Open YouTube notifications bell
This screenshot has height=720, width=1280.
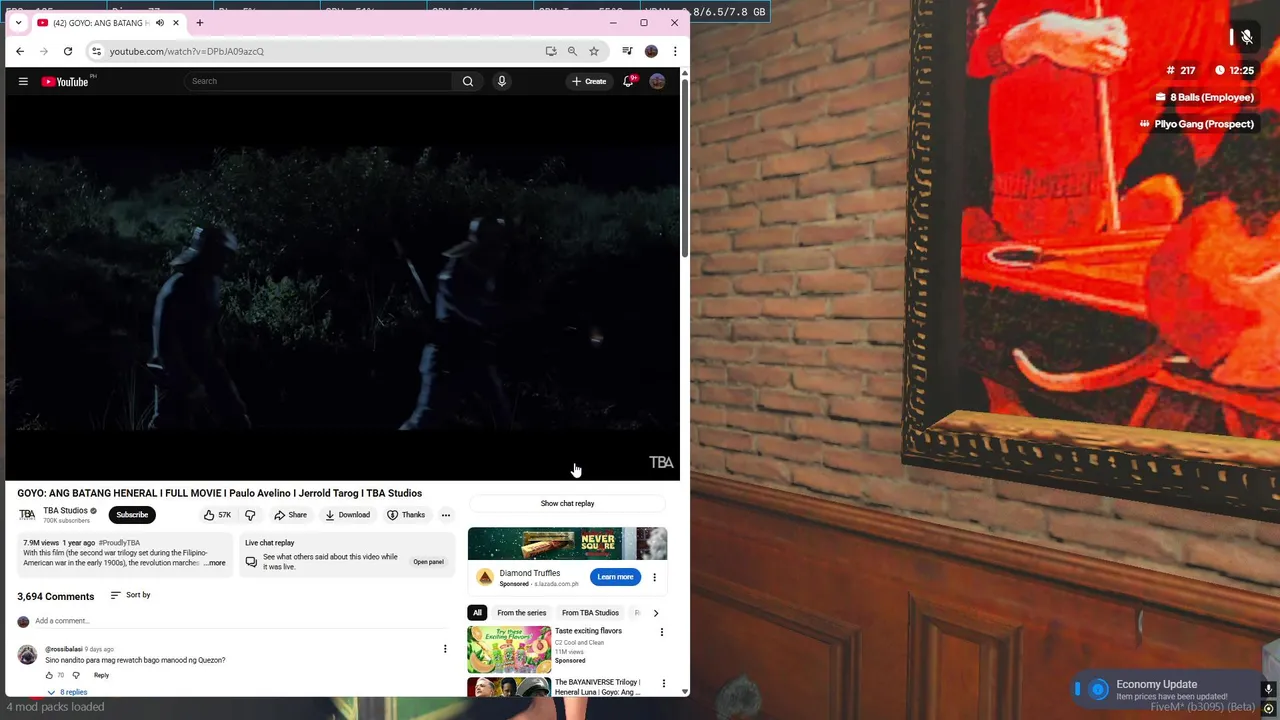coord(628,81)
